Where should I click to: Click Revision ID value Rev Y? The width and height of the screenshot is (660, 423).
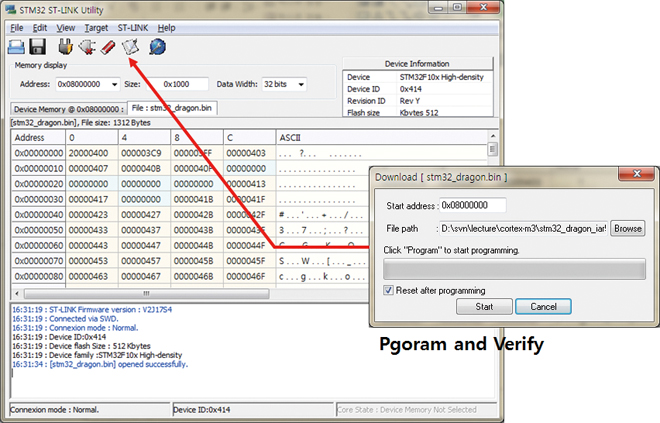[410, 101]
